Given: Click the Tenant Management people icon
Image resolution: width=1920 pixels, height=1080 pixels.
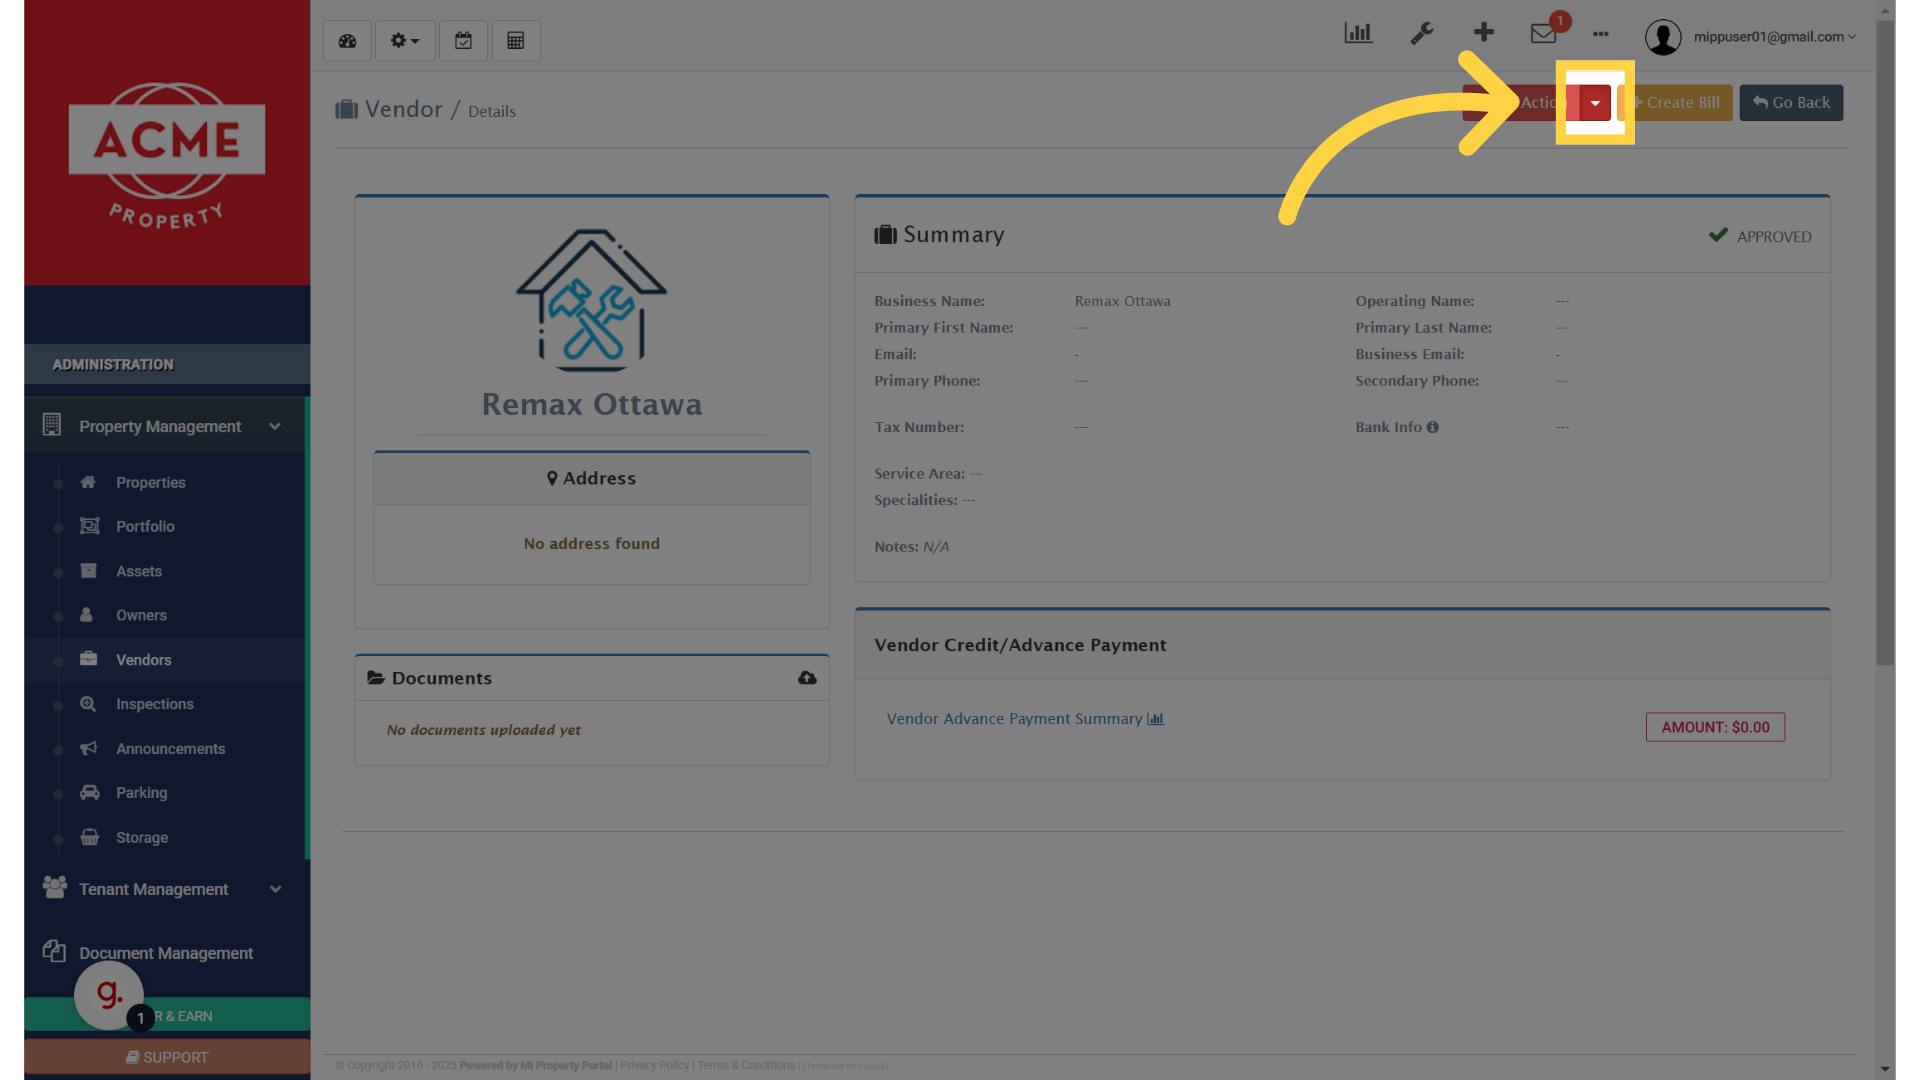Looking at the screenshot, I should [54, 887].
